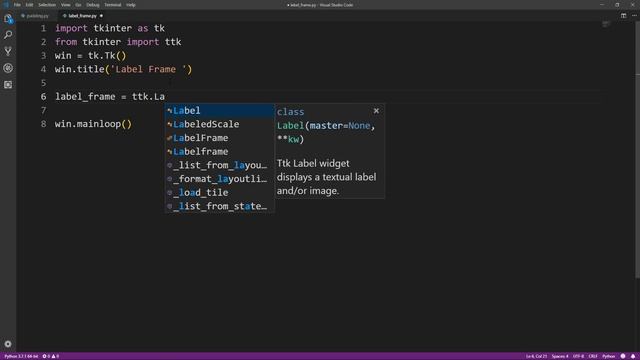Open the Help menu
This screenshot has height=360, width=640.
[131, 5]
